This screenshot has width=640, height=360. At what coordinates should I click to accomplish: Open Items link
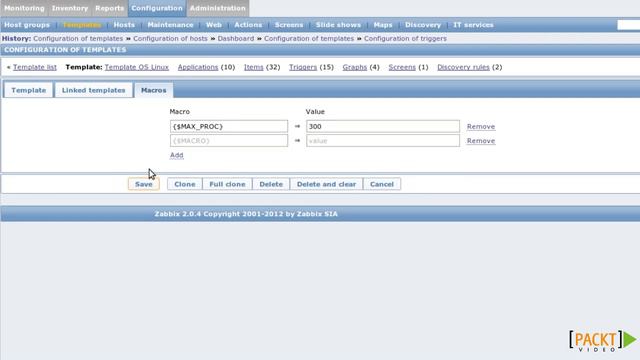pos(253,67)
